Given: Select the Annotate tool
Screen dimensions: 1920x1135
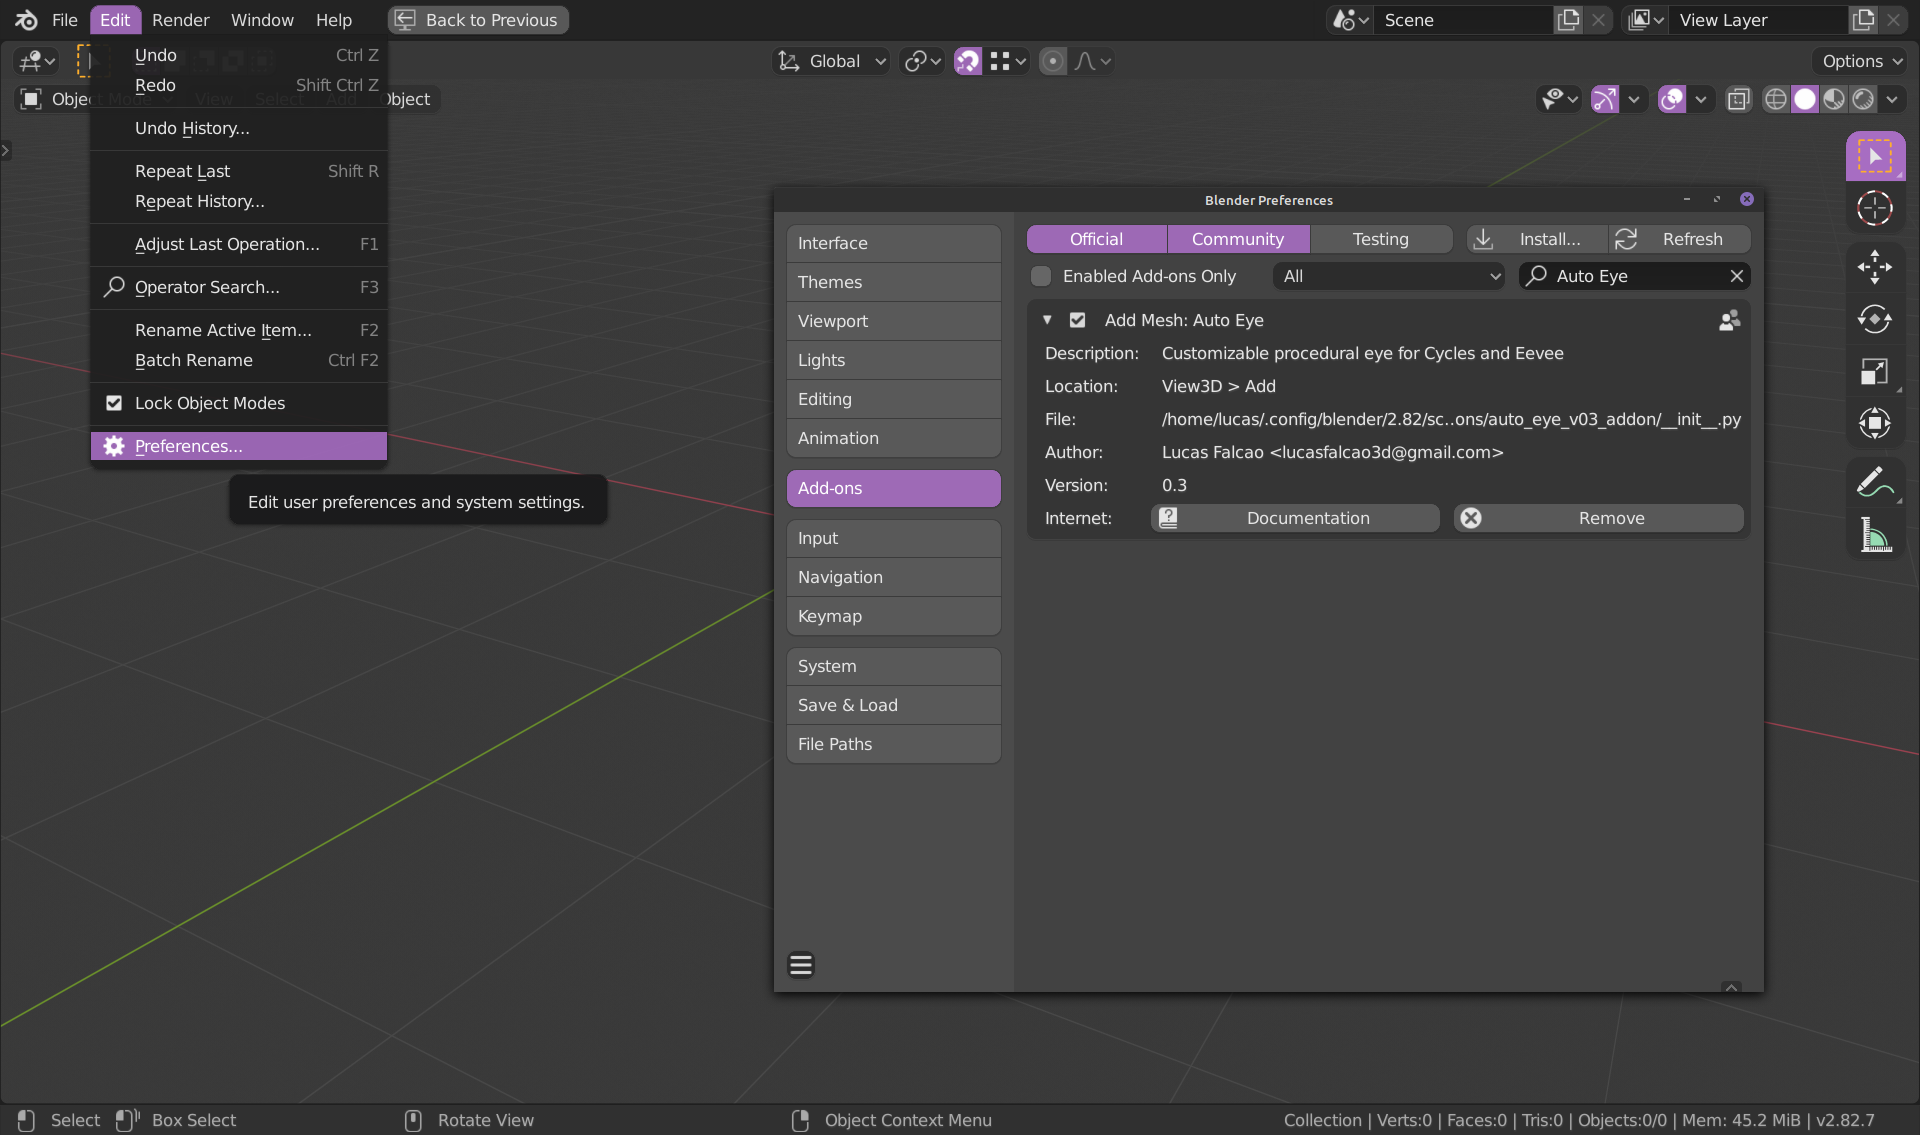Looking at the screenshot, I should [x=1875, y=482].
